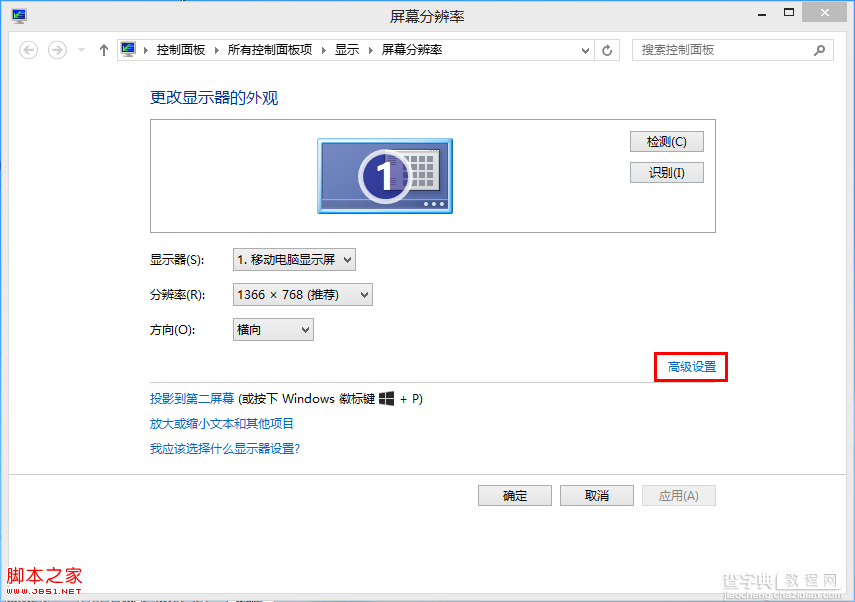Click 所有控制面板项 breadcrumb

pos(270,50)
